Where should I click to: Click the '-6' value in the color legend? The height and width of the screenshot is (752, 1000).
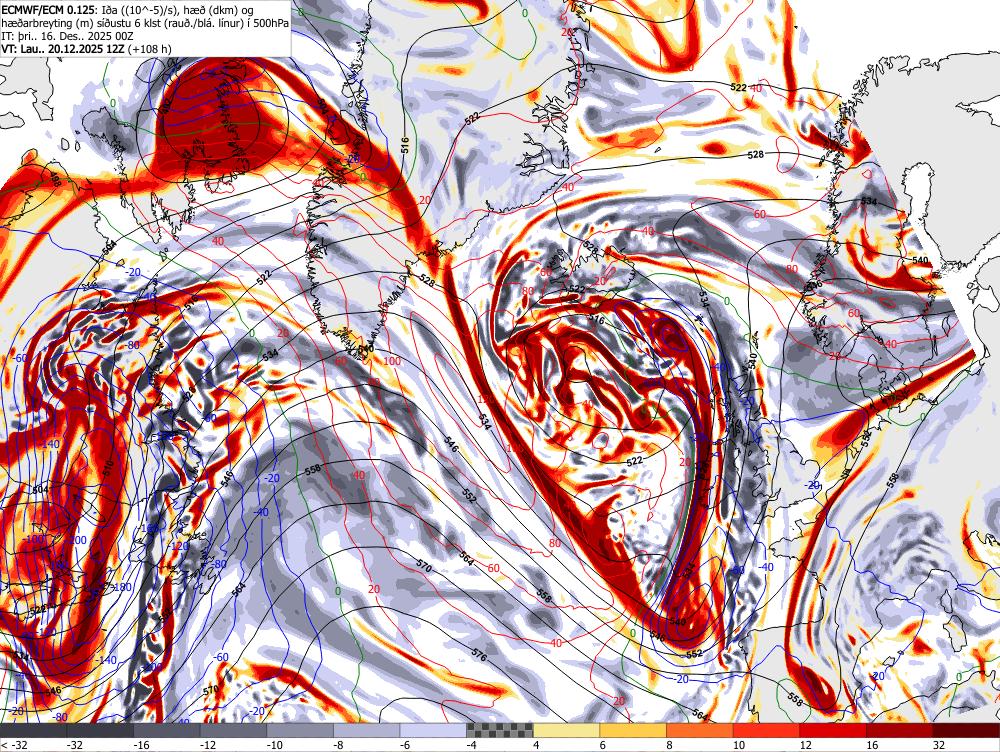(x=406, y=745)
